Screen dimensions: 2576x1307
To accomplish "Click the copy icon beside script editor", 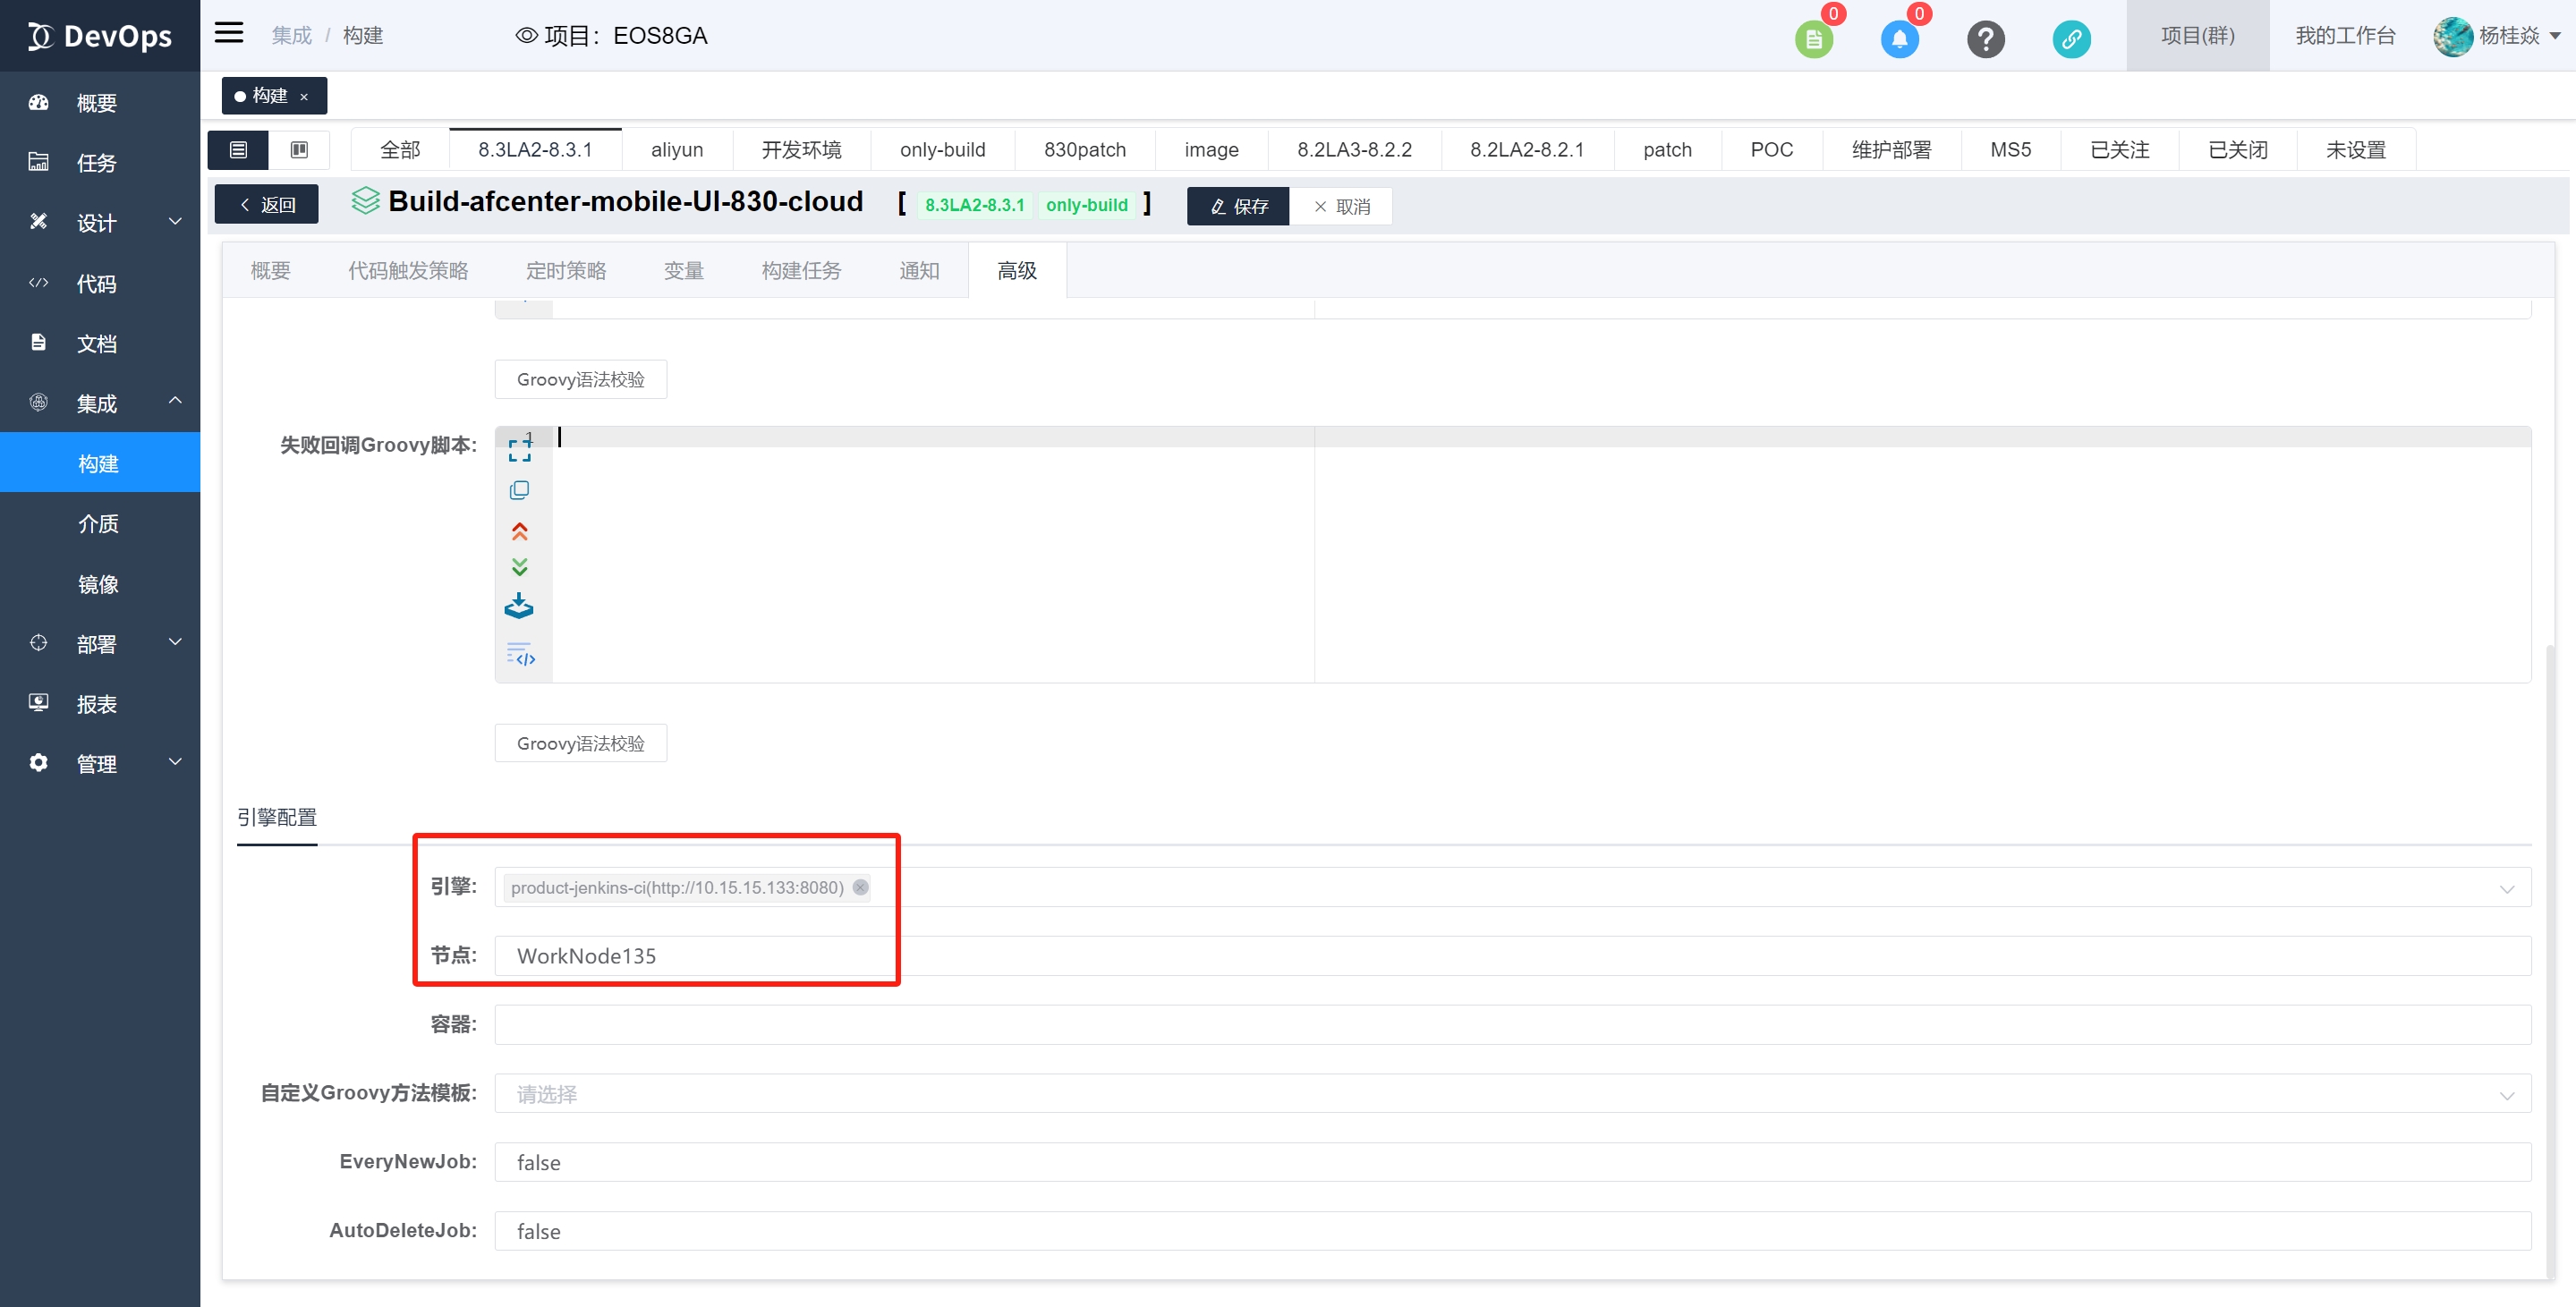I will (x=519, y=490).
